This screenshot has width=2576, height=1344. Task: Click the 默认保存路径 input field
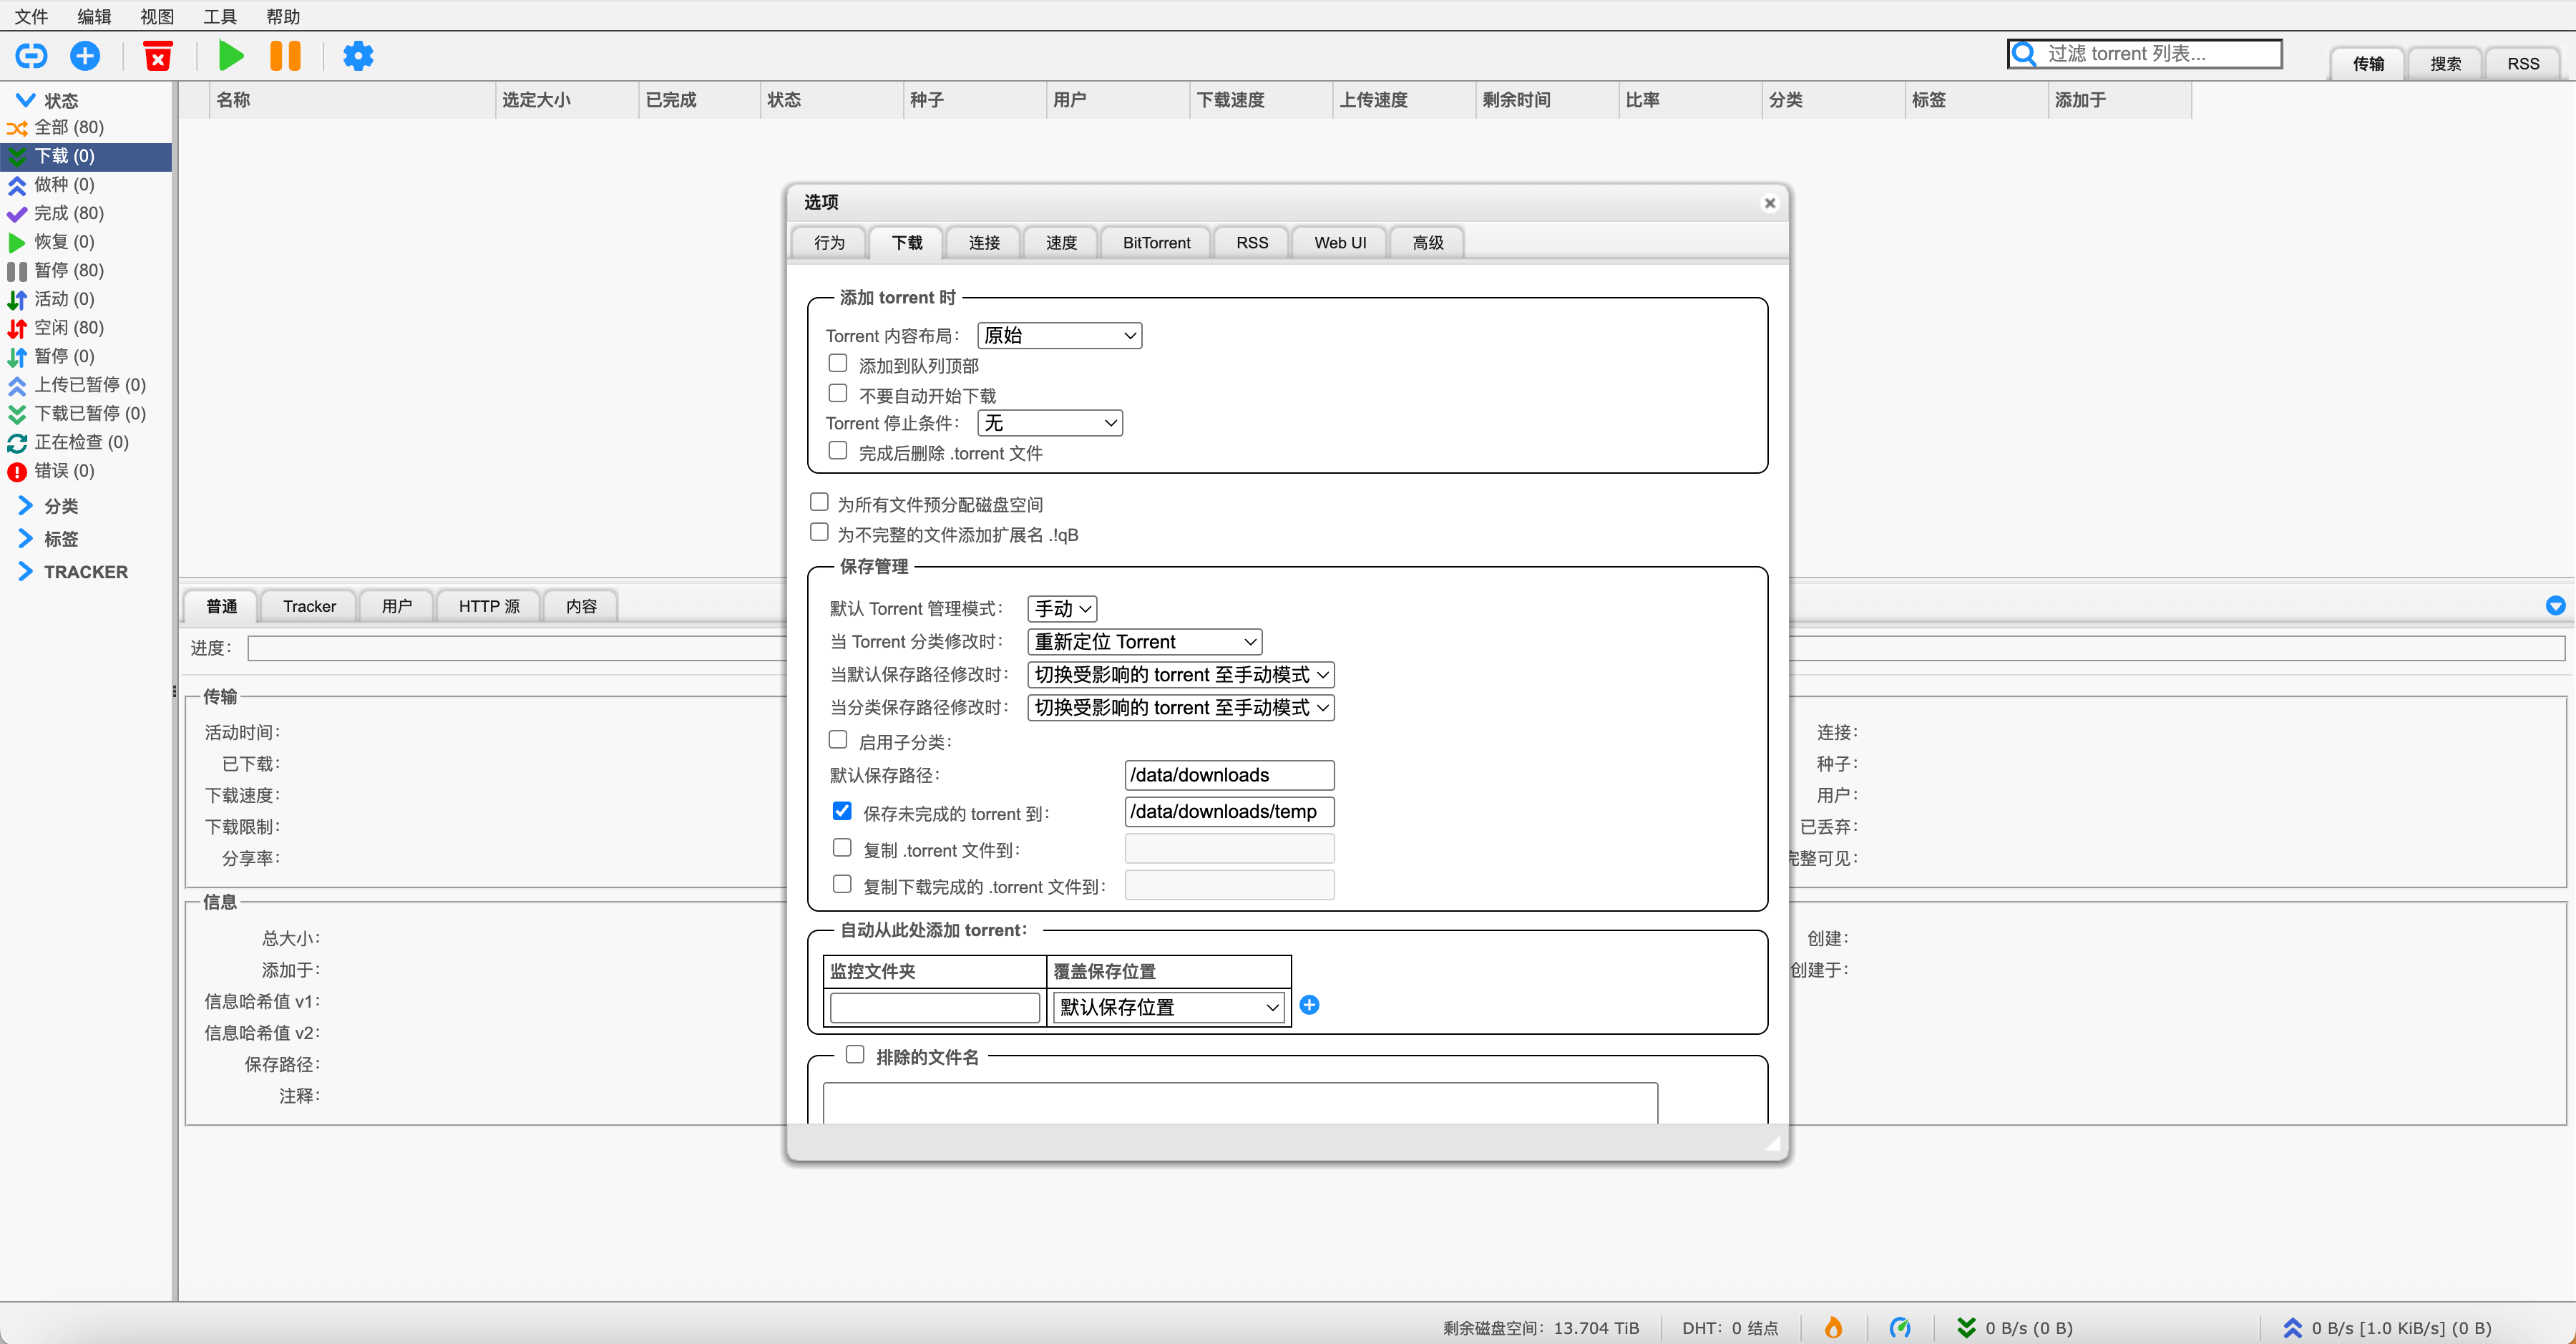[1229, 775]
